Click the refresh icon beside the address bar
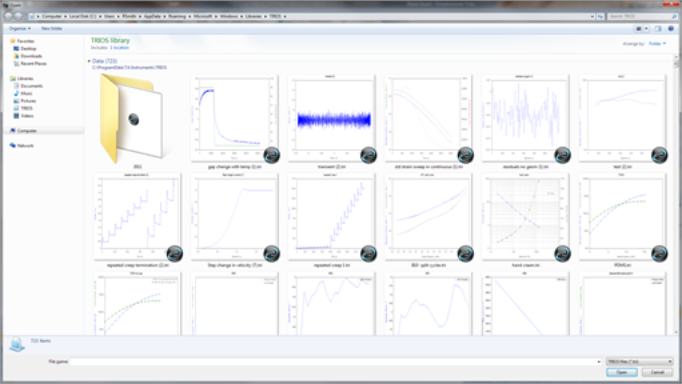 (x=600, y=16)
